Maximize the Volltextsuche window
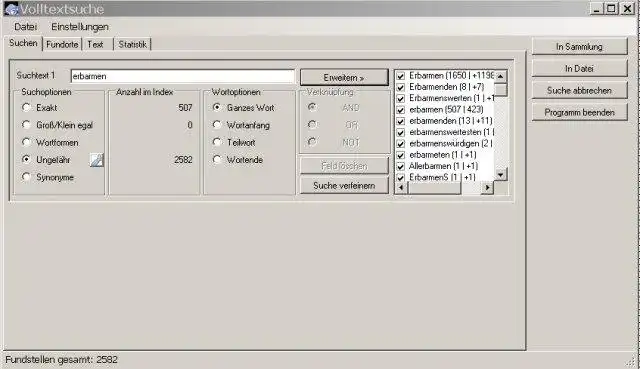640x369 pixels. tap(611, 9)
